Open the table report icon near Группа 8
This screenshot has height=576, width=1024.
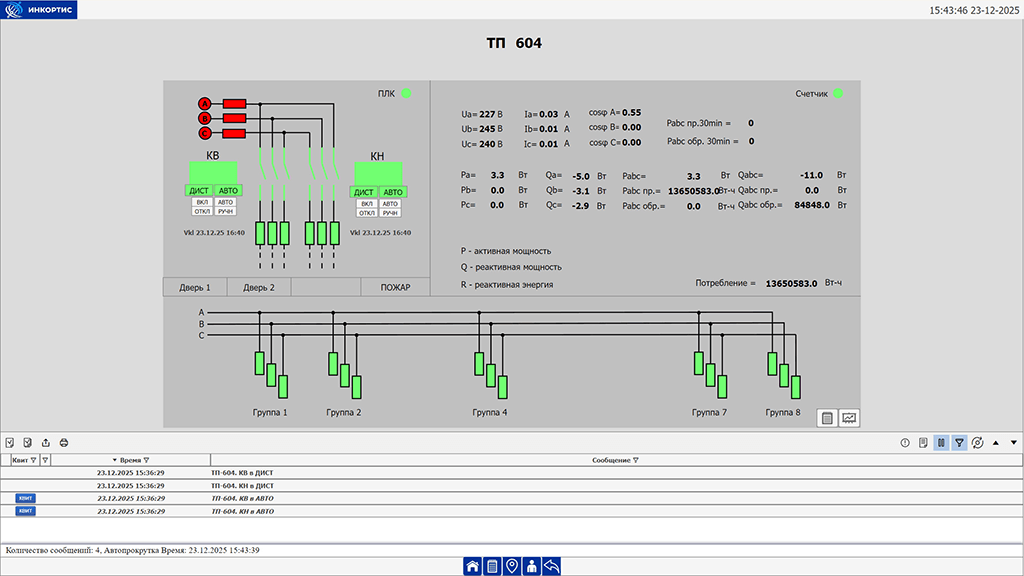pos(828,418)
